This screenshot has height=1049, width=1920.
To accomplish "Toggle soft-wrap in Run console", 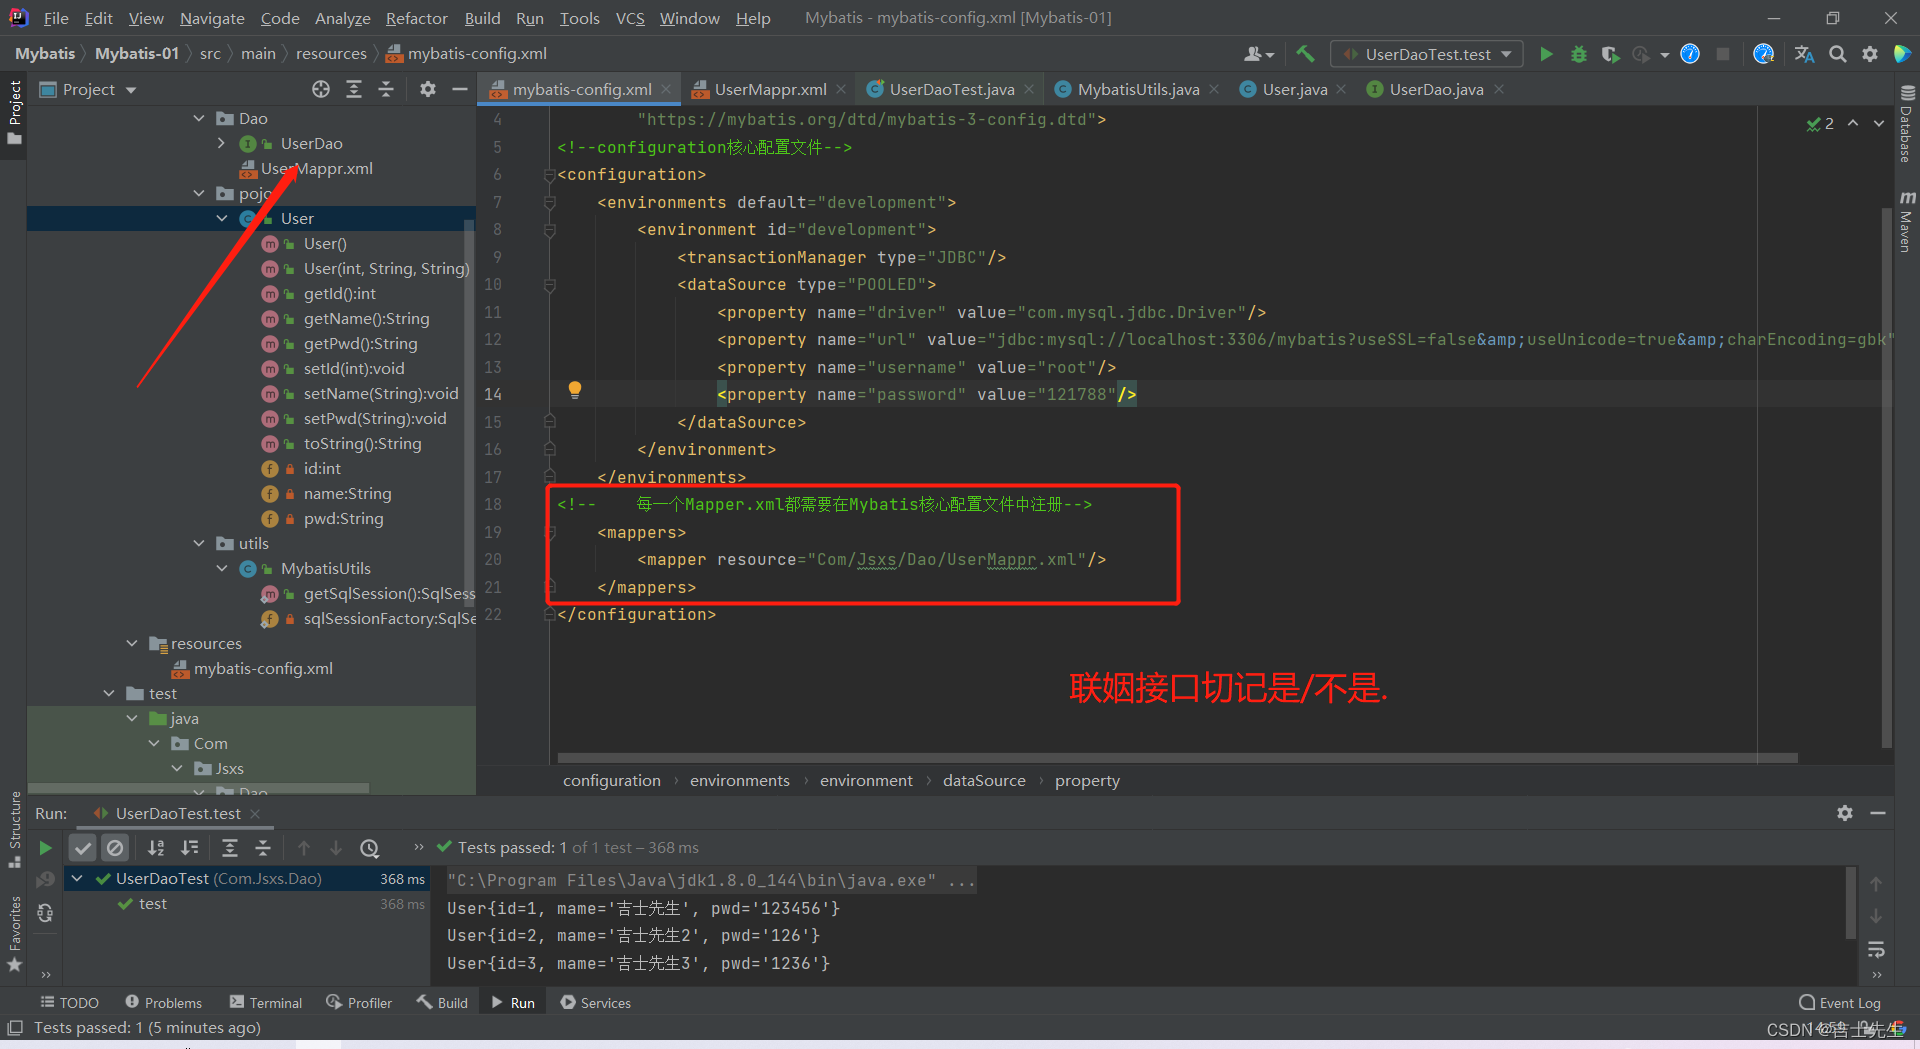I will tap(1876, 949).
